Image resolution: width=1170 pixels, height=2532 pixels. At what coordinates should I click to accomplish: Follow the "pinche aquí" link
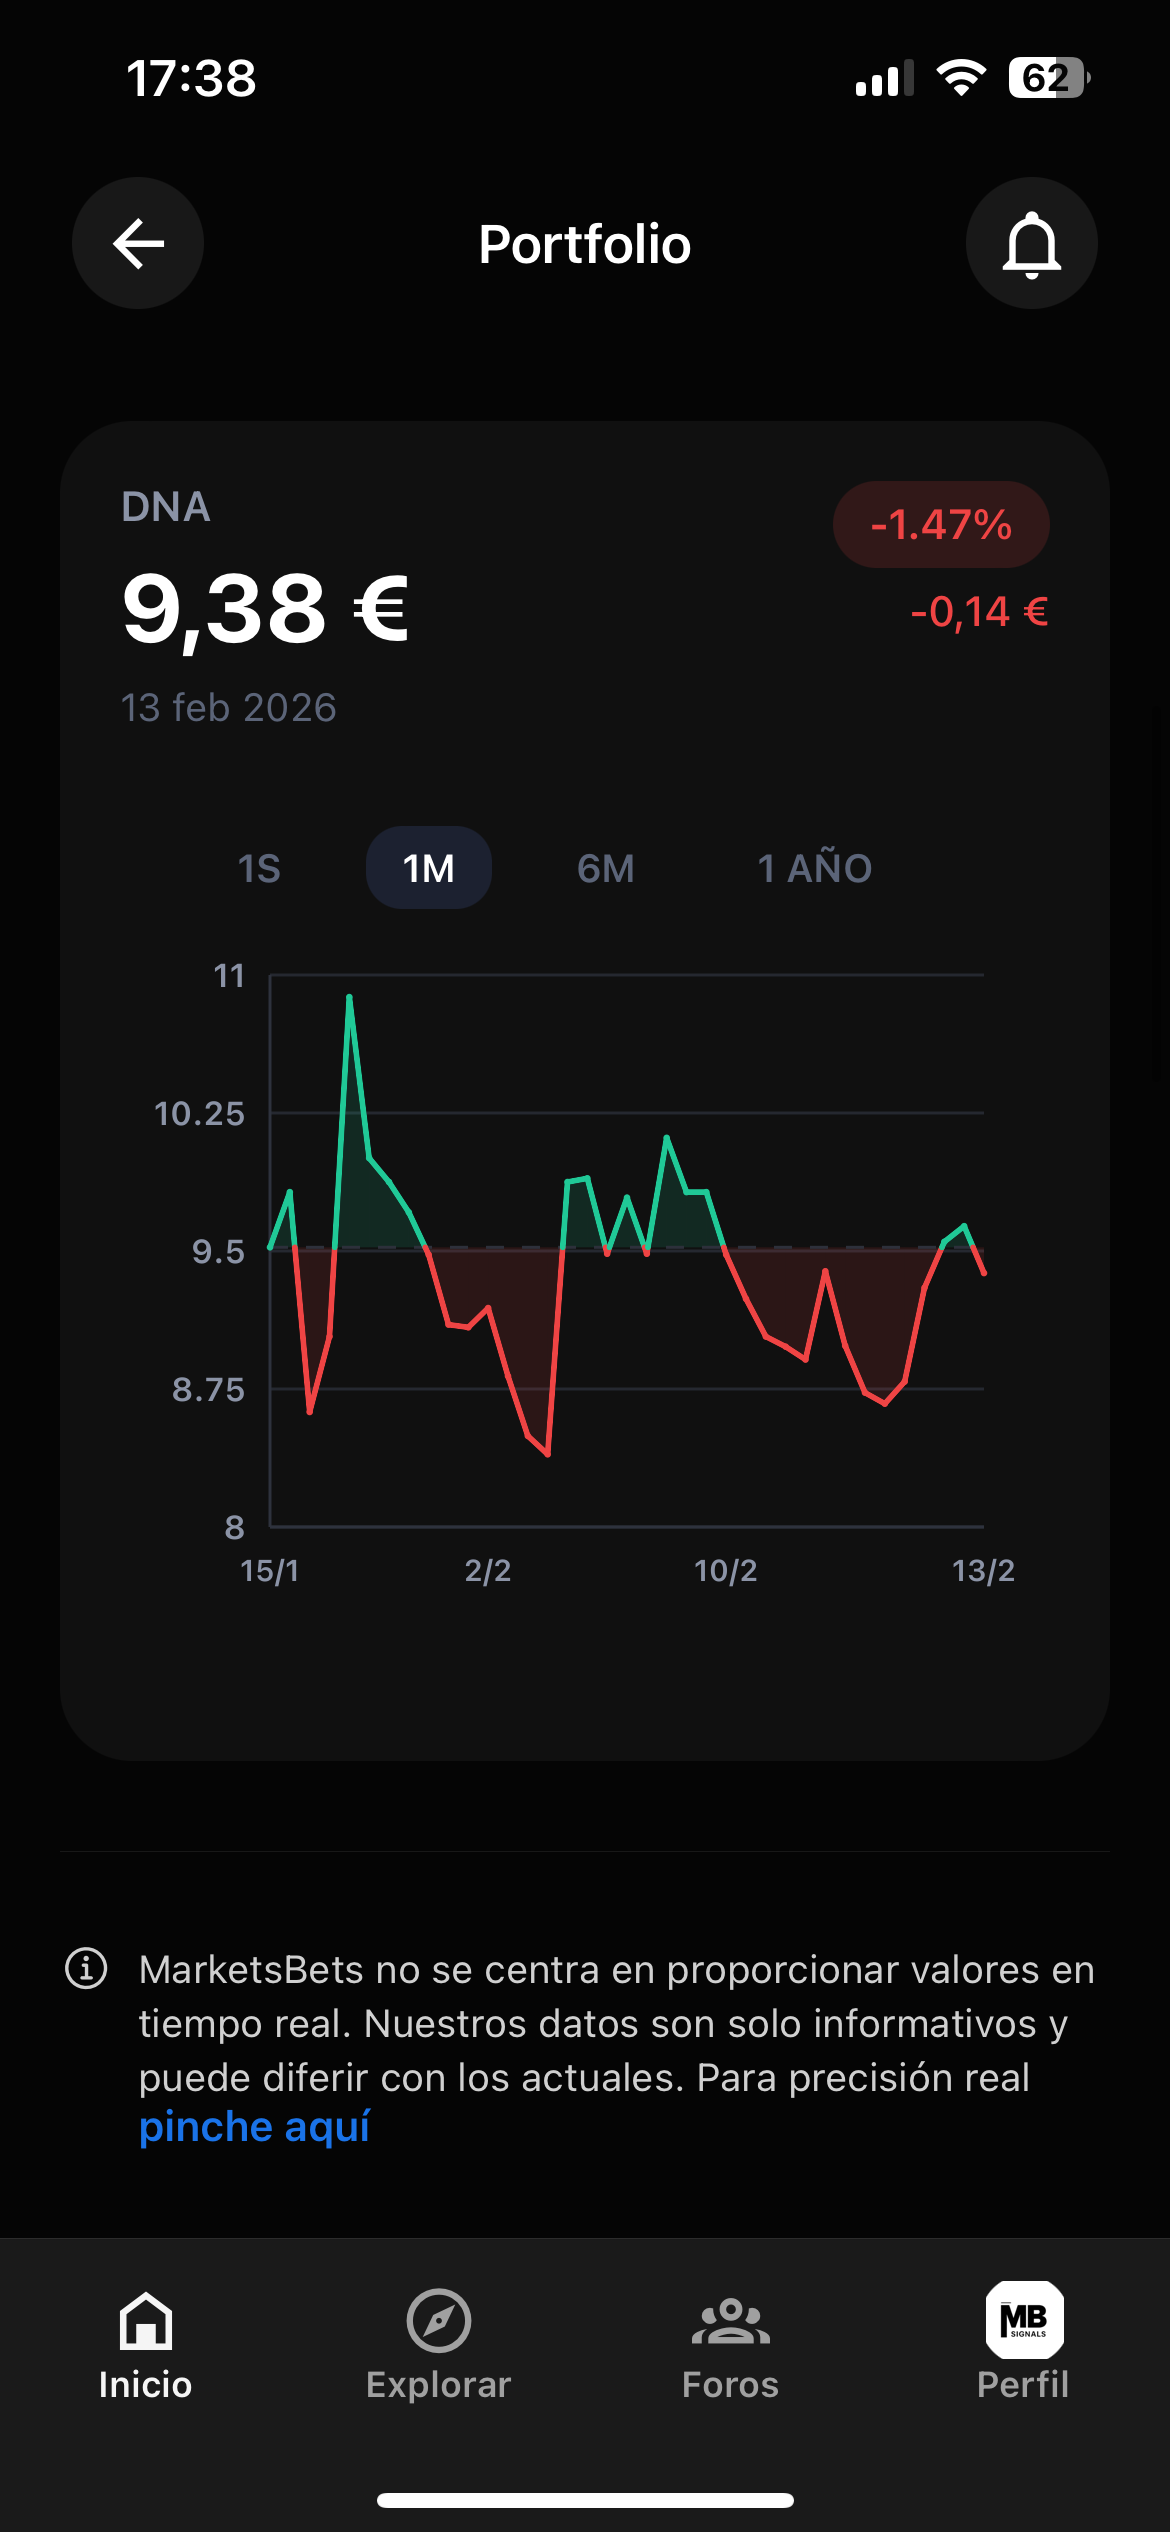click(254, 2126)
